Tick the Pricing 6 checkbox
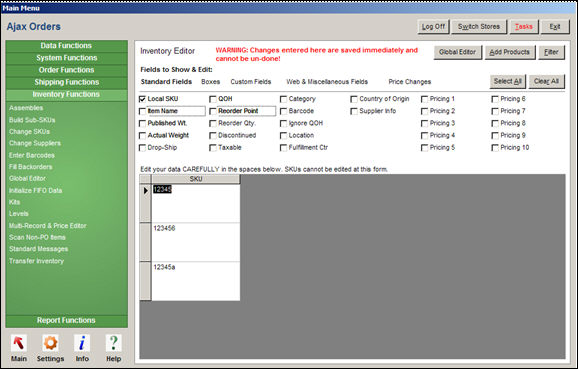This screenshot has width=578, height=369. [495, 99]
